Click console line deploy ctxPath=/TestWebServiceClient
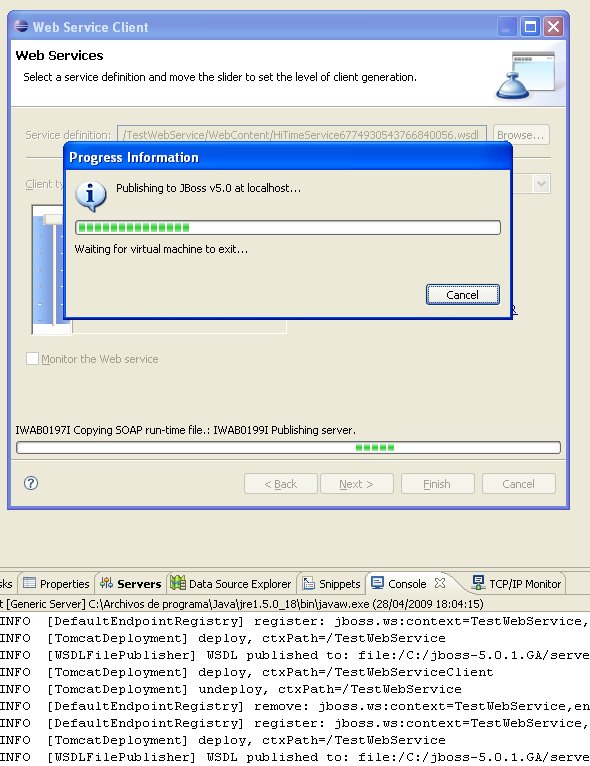590x766 pixels. coord(247,672)
